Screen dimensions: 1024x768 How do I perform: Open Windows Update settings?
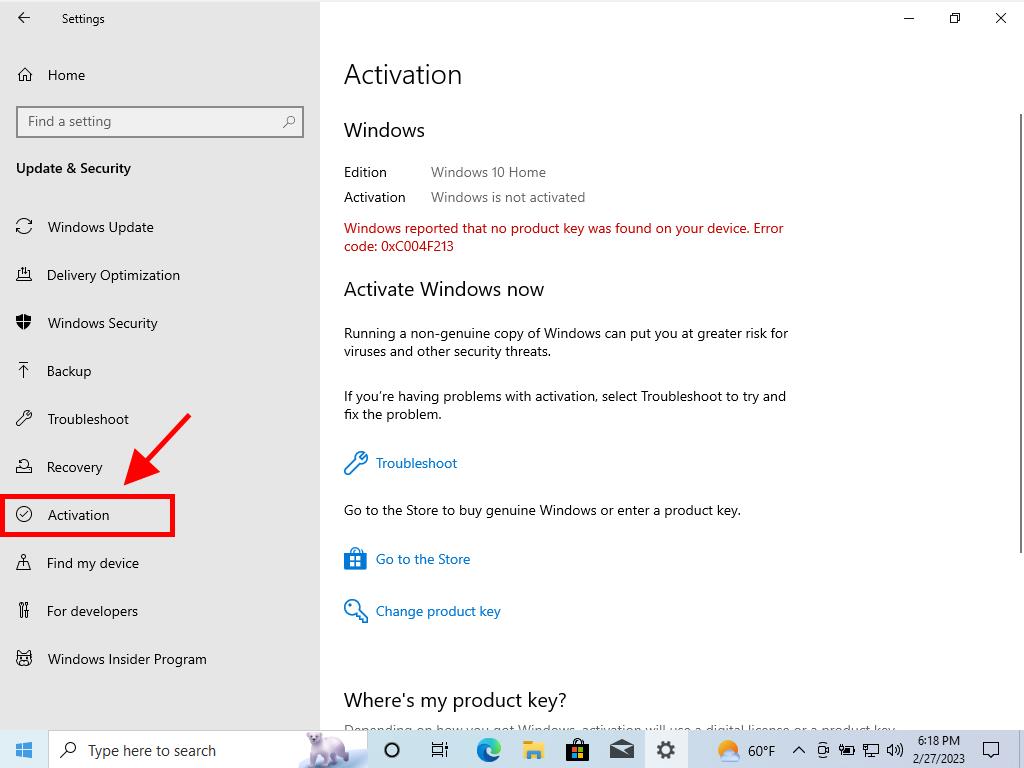100,227
